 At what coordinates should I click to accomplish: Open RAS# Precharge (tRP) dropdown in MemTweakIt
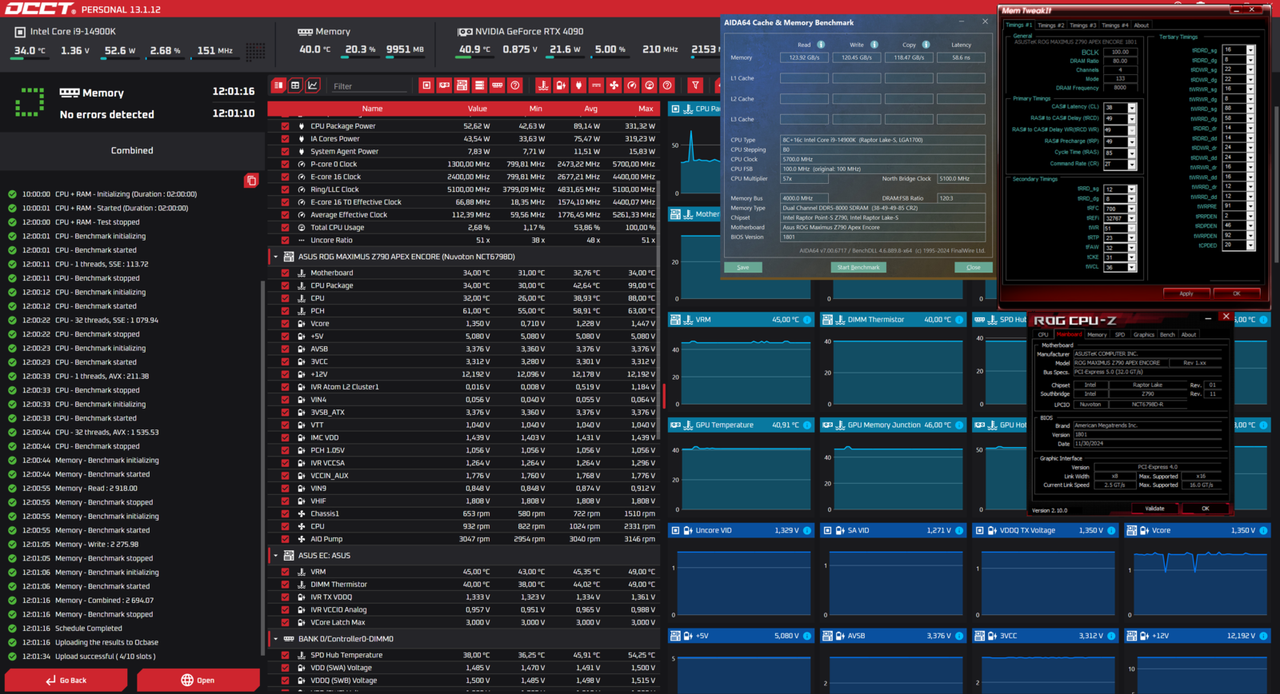point(1132,141)
